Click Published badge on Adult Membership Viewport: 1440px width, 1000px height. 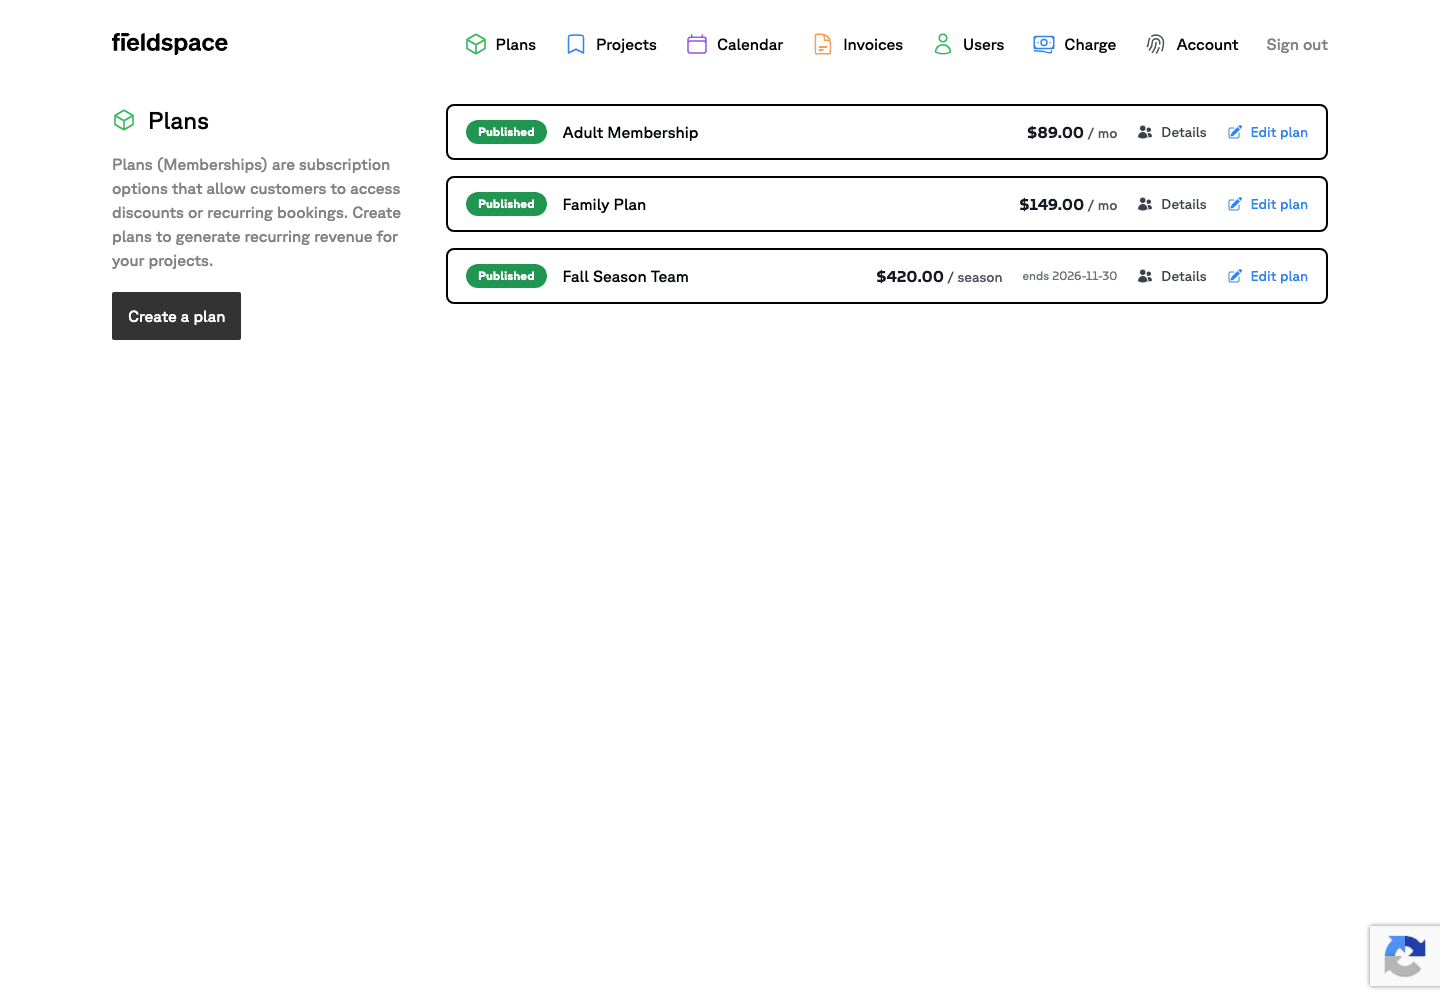point(506,132)
